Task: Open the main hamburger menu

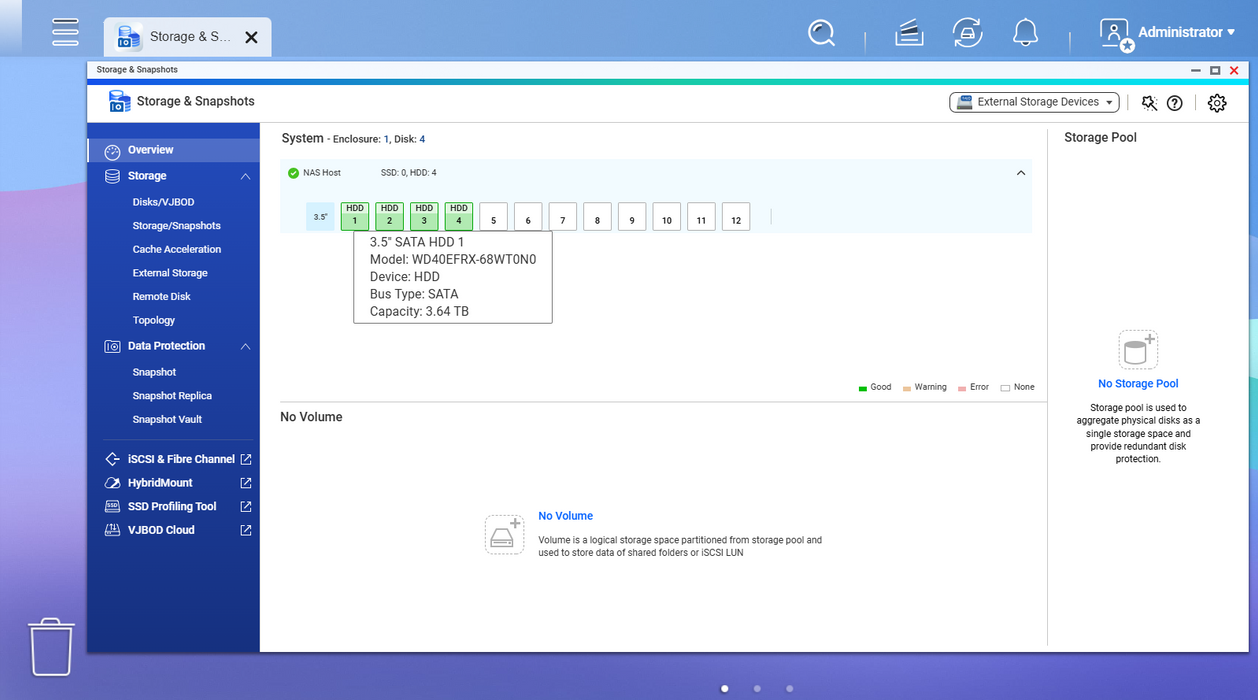Action: (x=65, y=32)
